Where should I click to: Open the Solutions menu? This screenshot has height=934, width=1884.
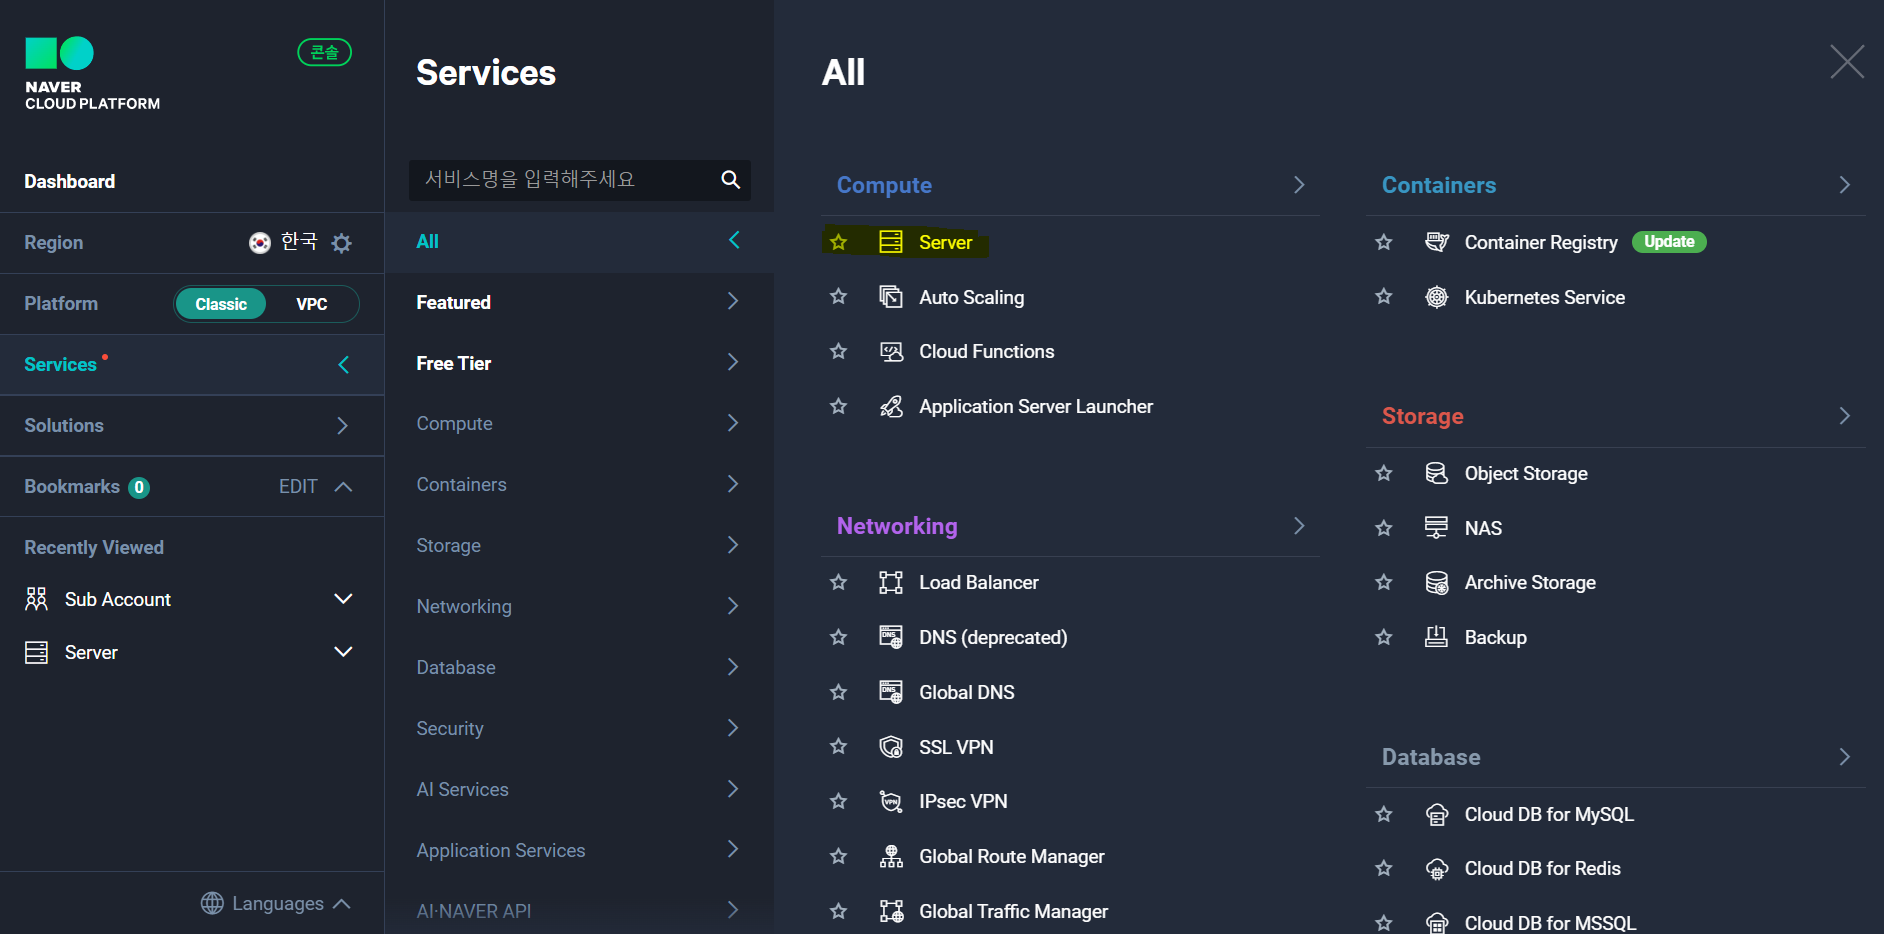point(192,426)
